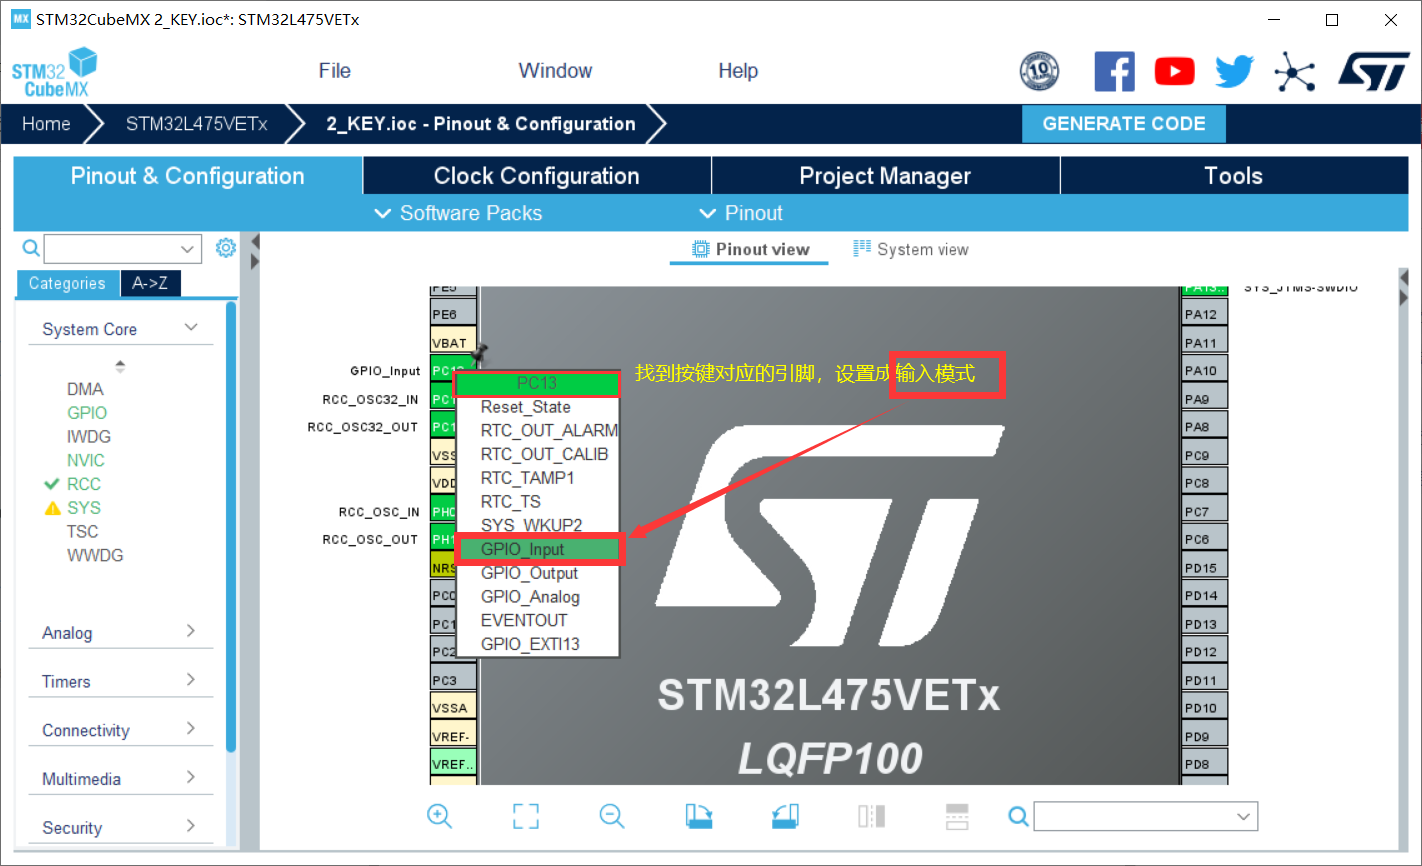
Task: Open the Help menu
Action: (x=738, y=71)
